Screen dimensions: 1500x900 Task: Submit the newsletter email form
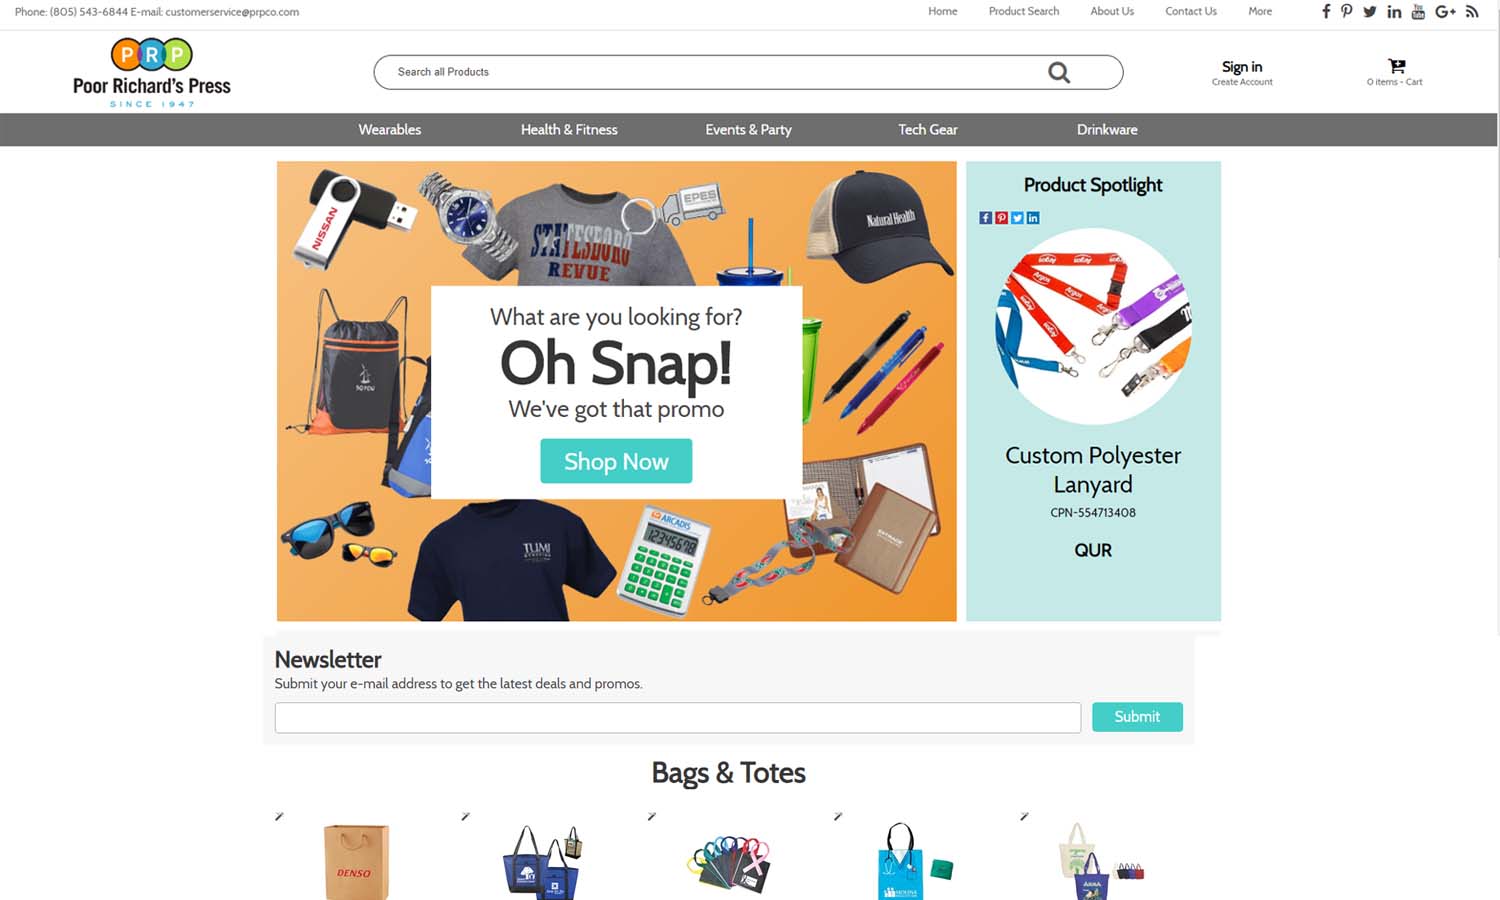pos(1137,717)
